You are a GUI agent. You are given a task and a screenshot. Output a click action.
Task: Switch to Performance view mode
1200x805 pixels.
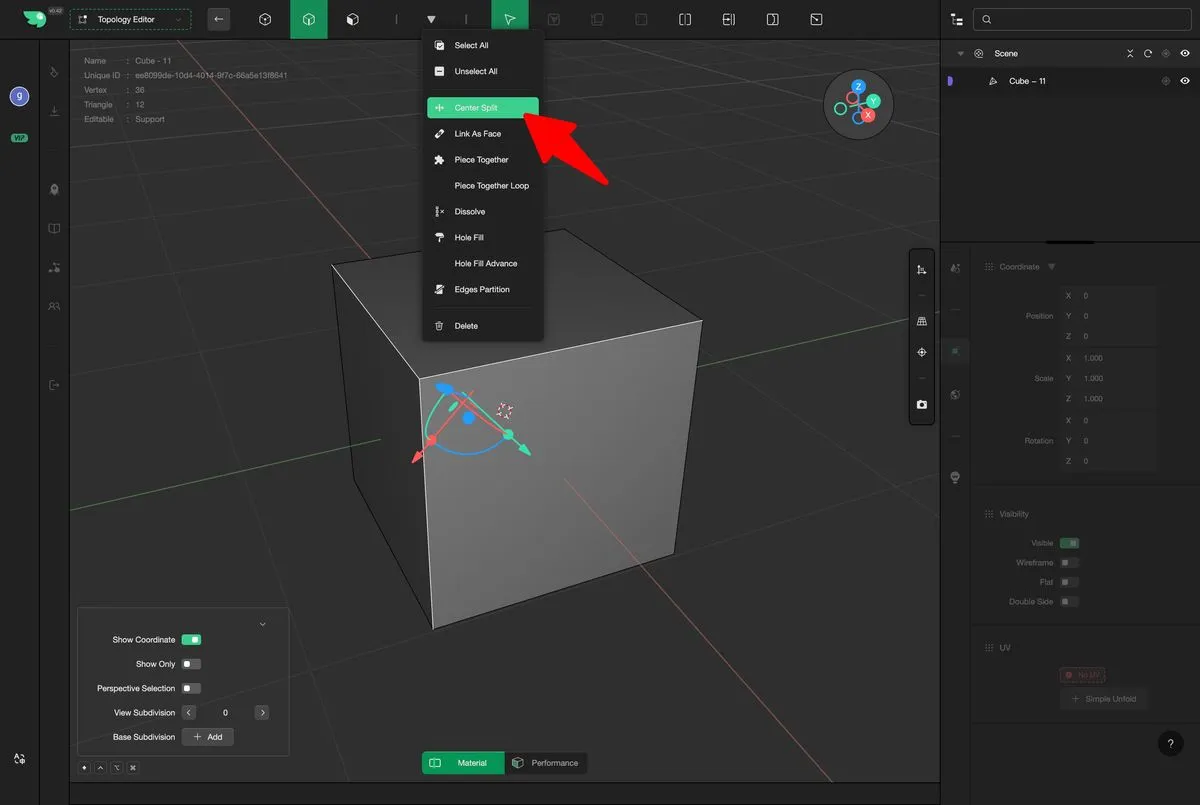click(x=546, y=763)
